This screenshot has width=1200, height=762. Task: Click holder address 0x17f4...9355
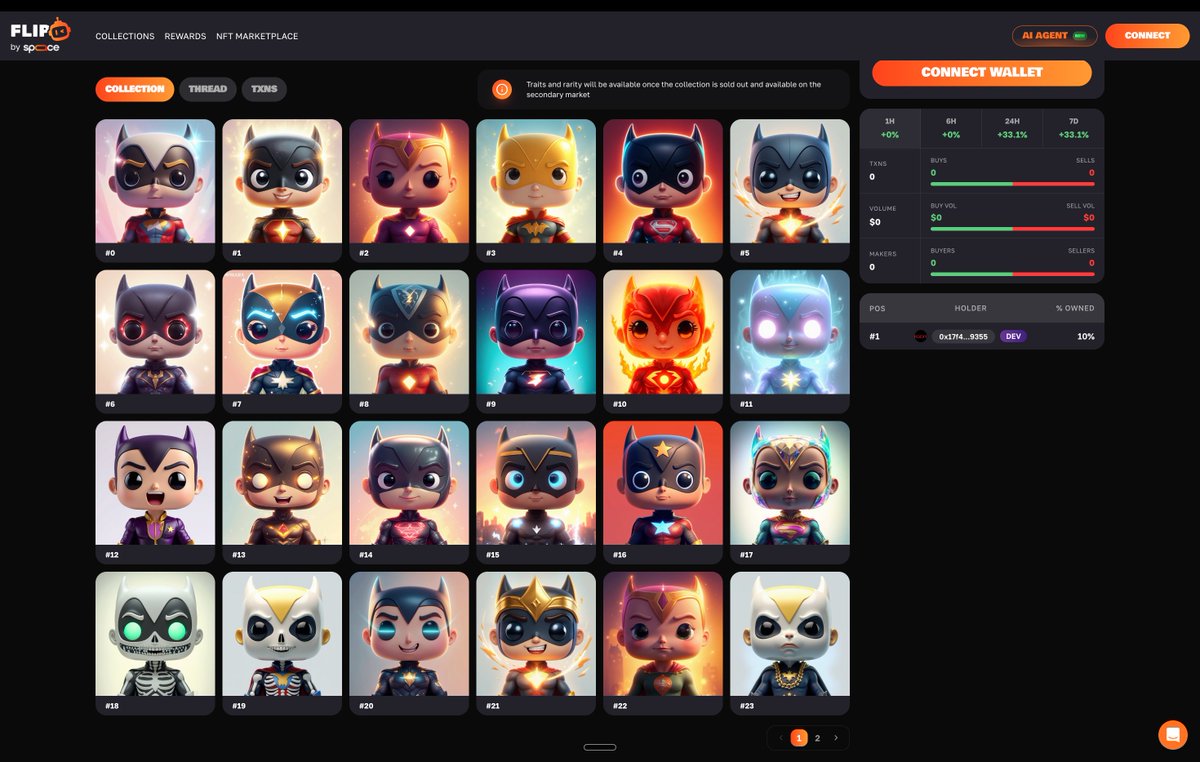point(963,336)
